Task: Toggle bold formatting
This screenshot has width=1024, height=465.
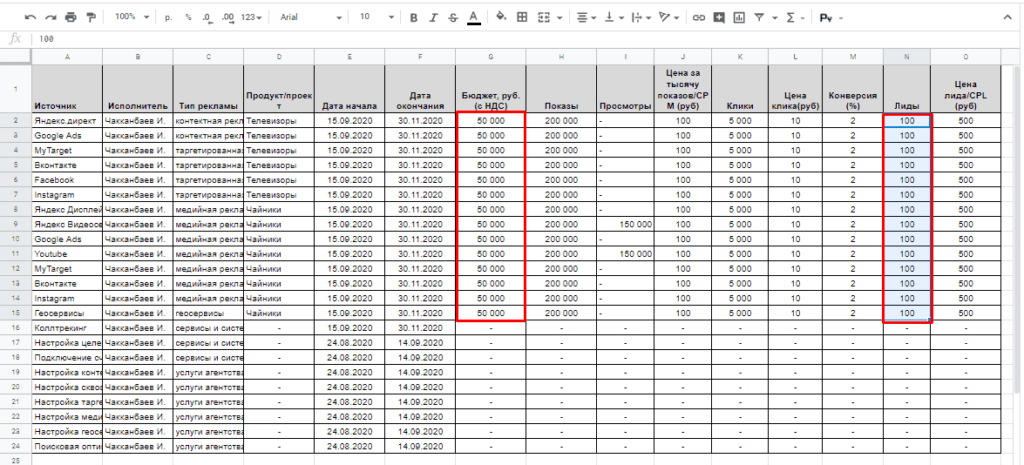Action: pos(413,18)
